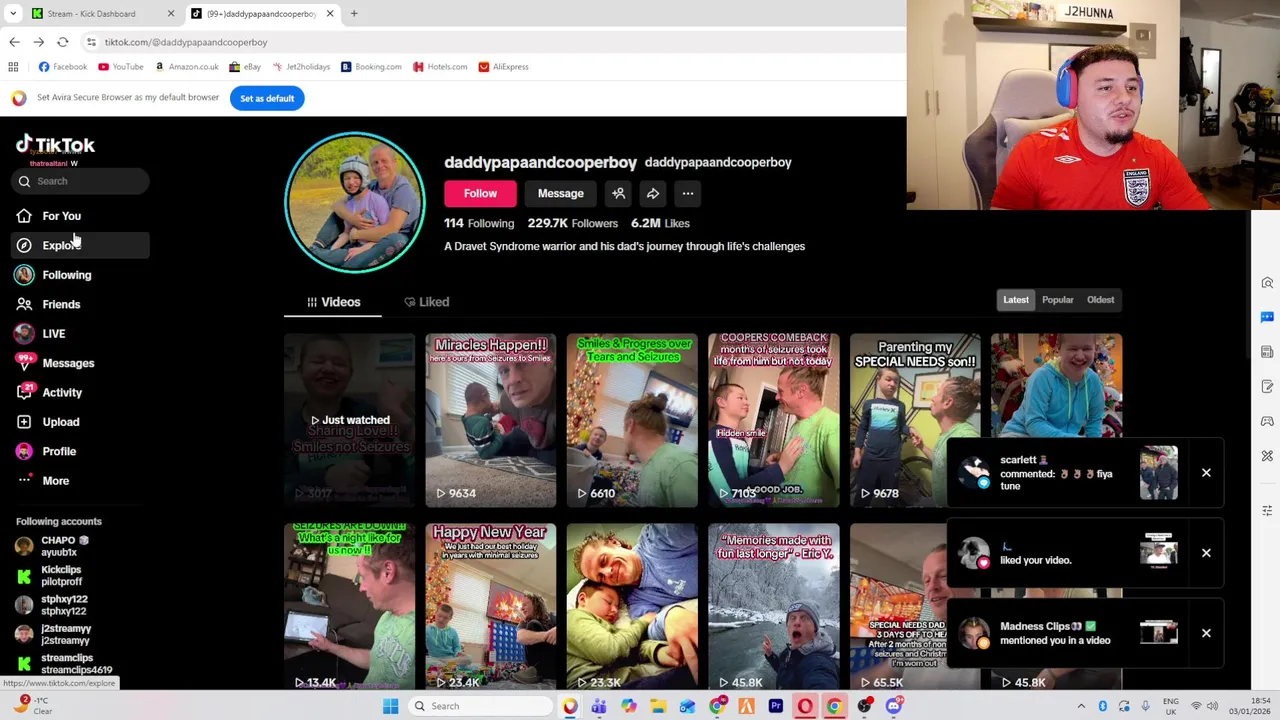Open the browser sidebar games controller icon
The image size is (1280, 720).
1267,421
